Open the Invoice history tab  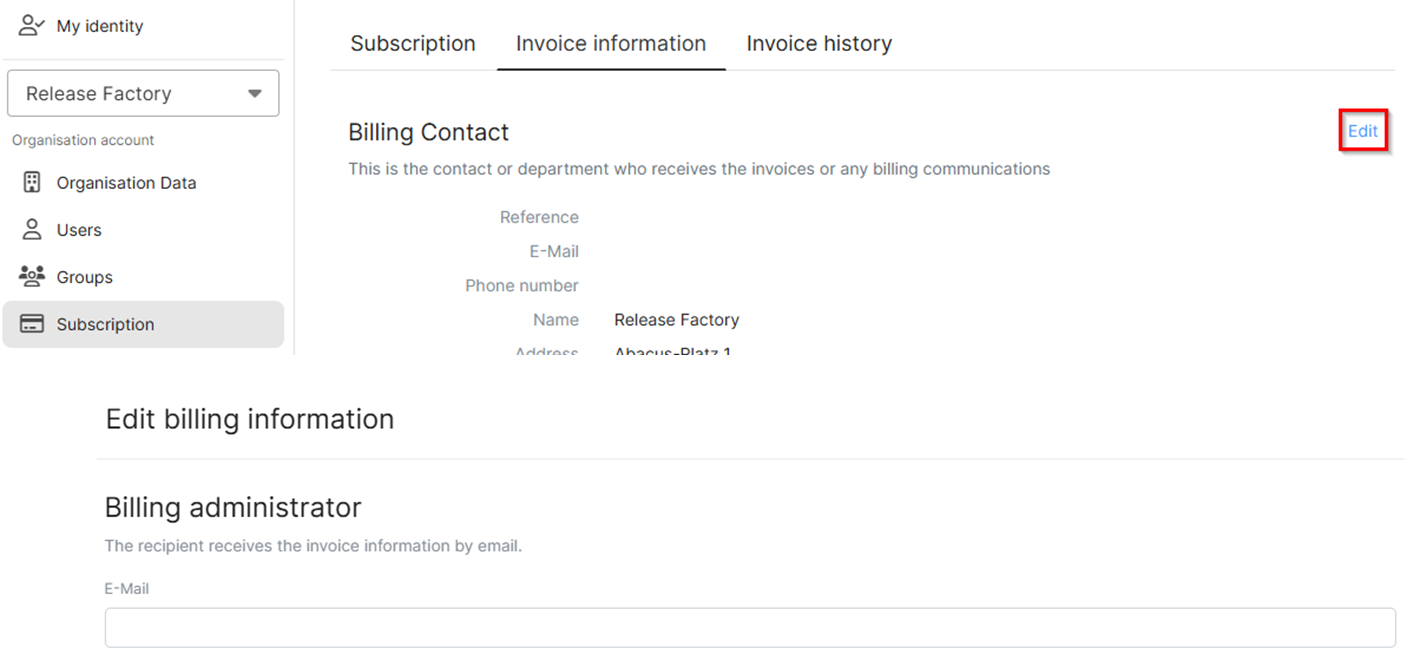tap(818, 44)
